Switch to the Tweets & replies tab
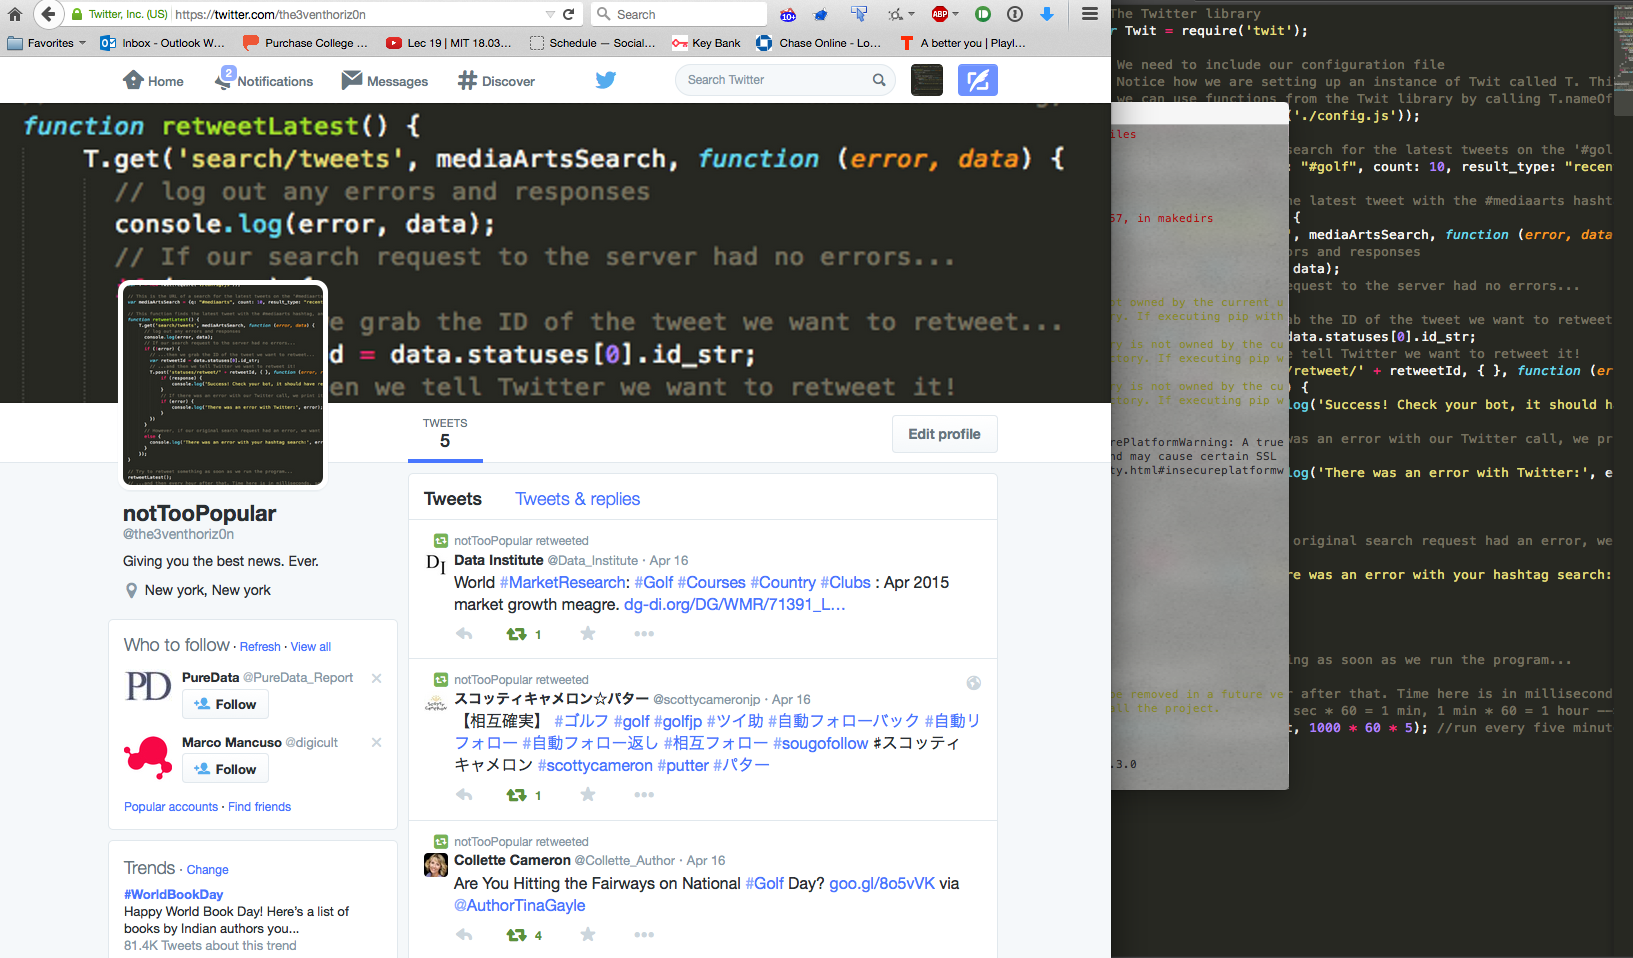 tap(577, 499)
